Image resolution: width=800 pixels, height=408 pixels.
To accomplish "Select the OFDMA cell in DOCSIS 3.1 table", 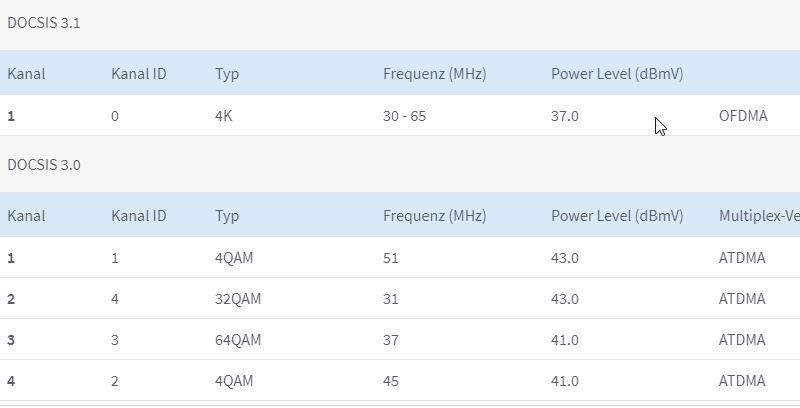I will [743, 116].
